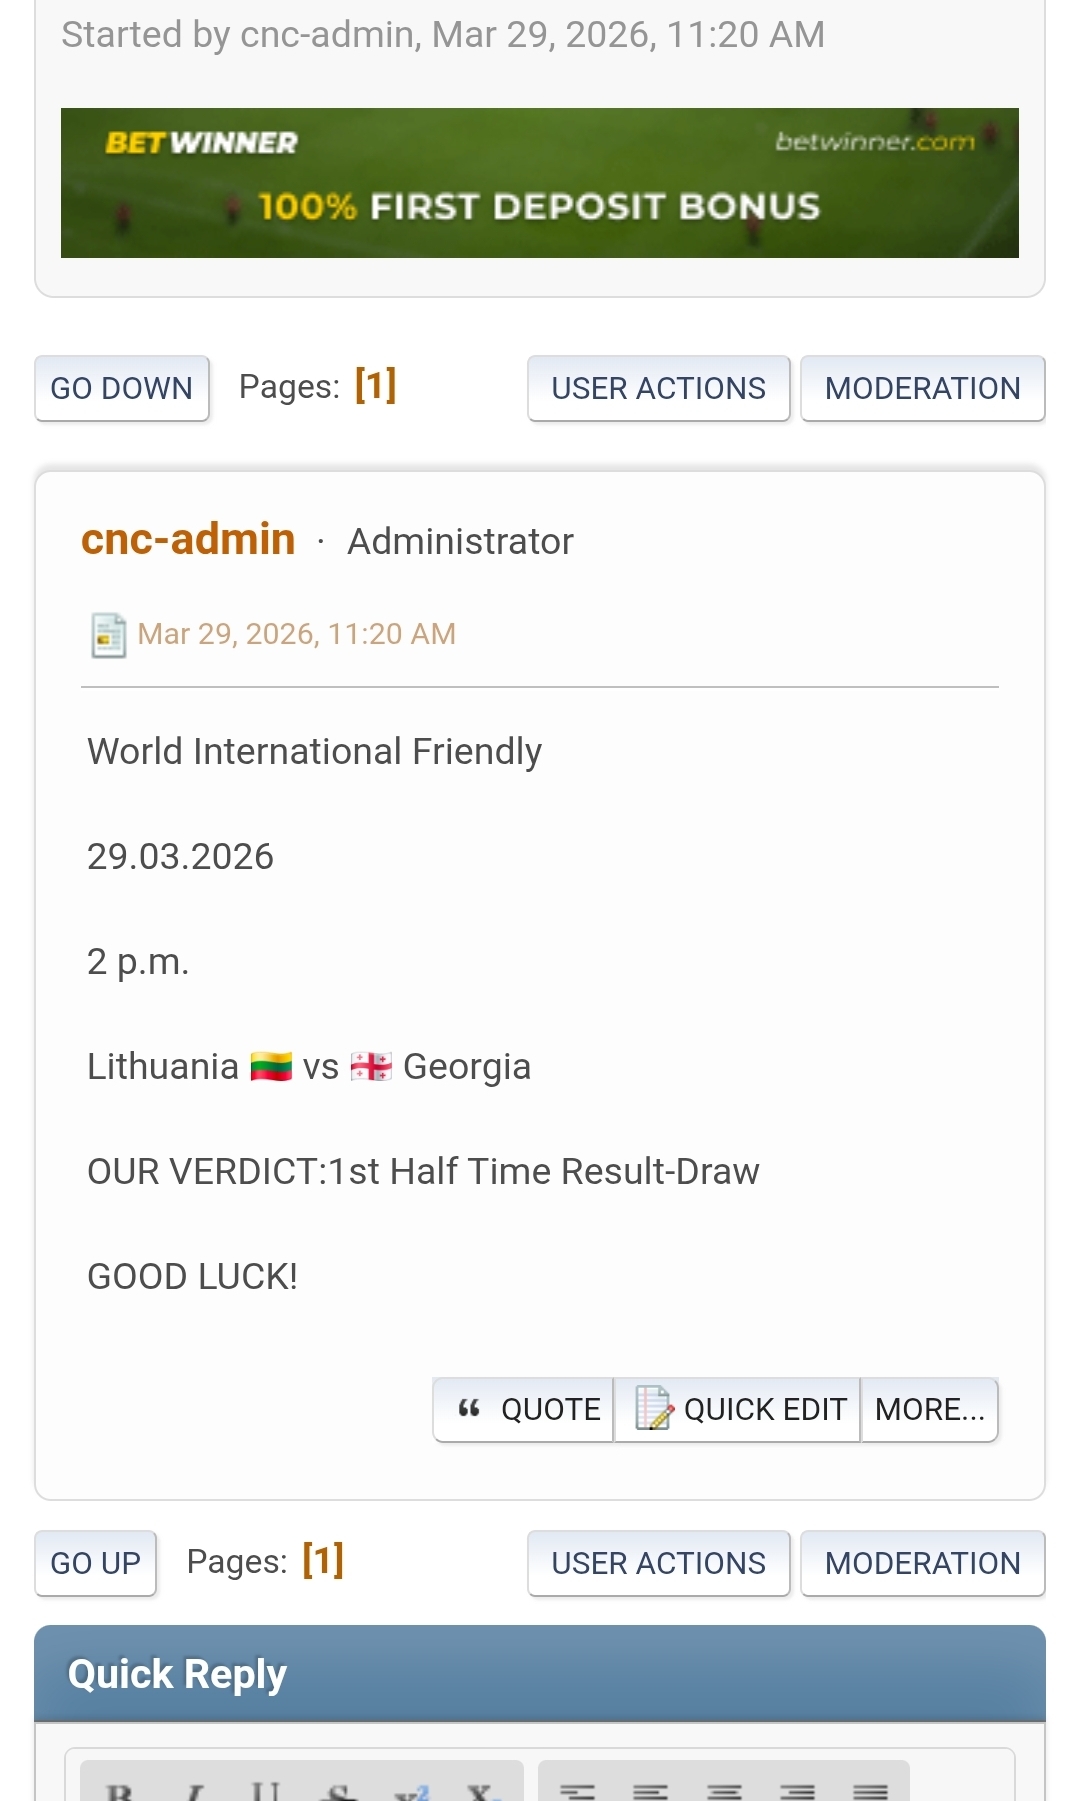Open USER ACTIONS menu above the post
Image resolution: width=1078 pixels, height=1801 pixels.
coord(658,388)
